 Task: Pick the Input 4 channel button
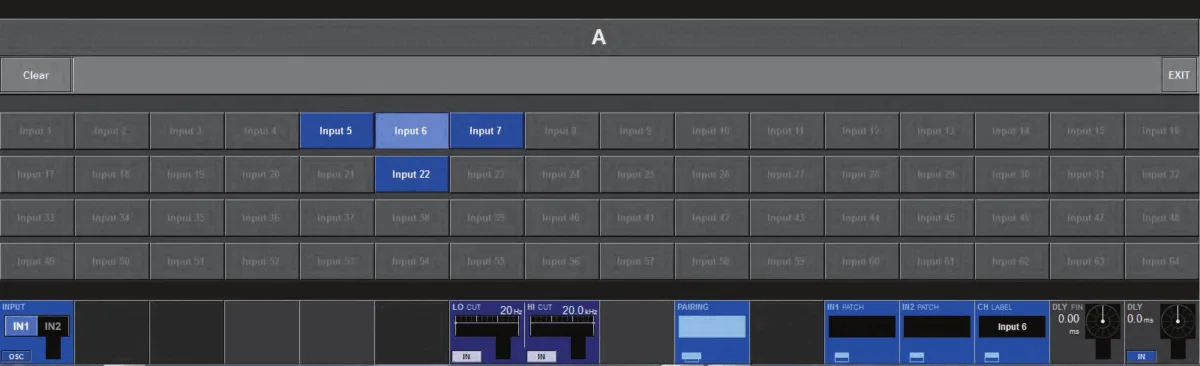(261, 131)
